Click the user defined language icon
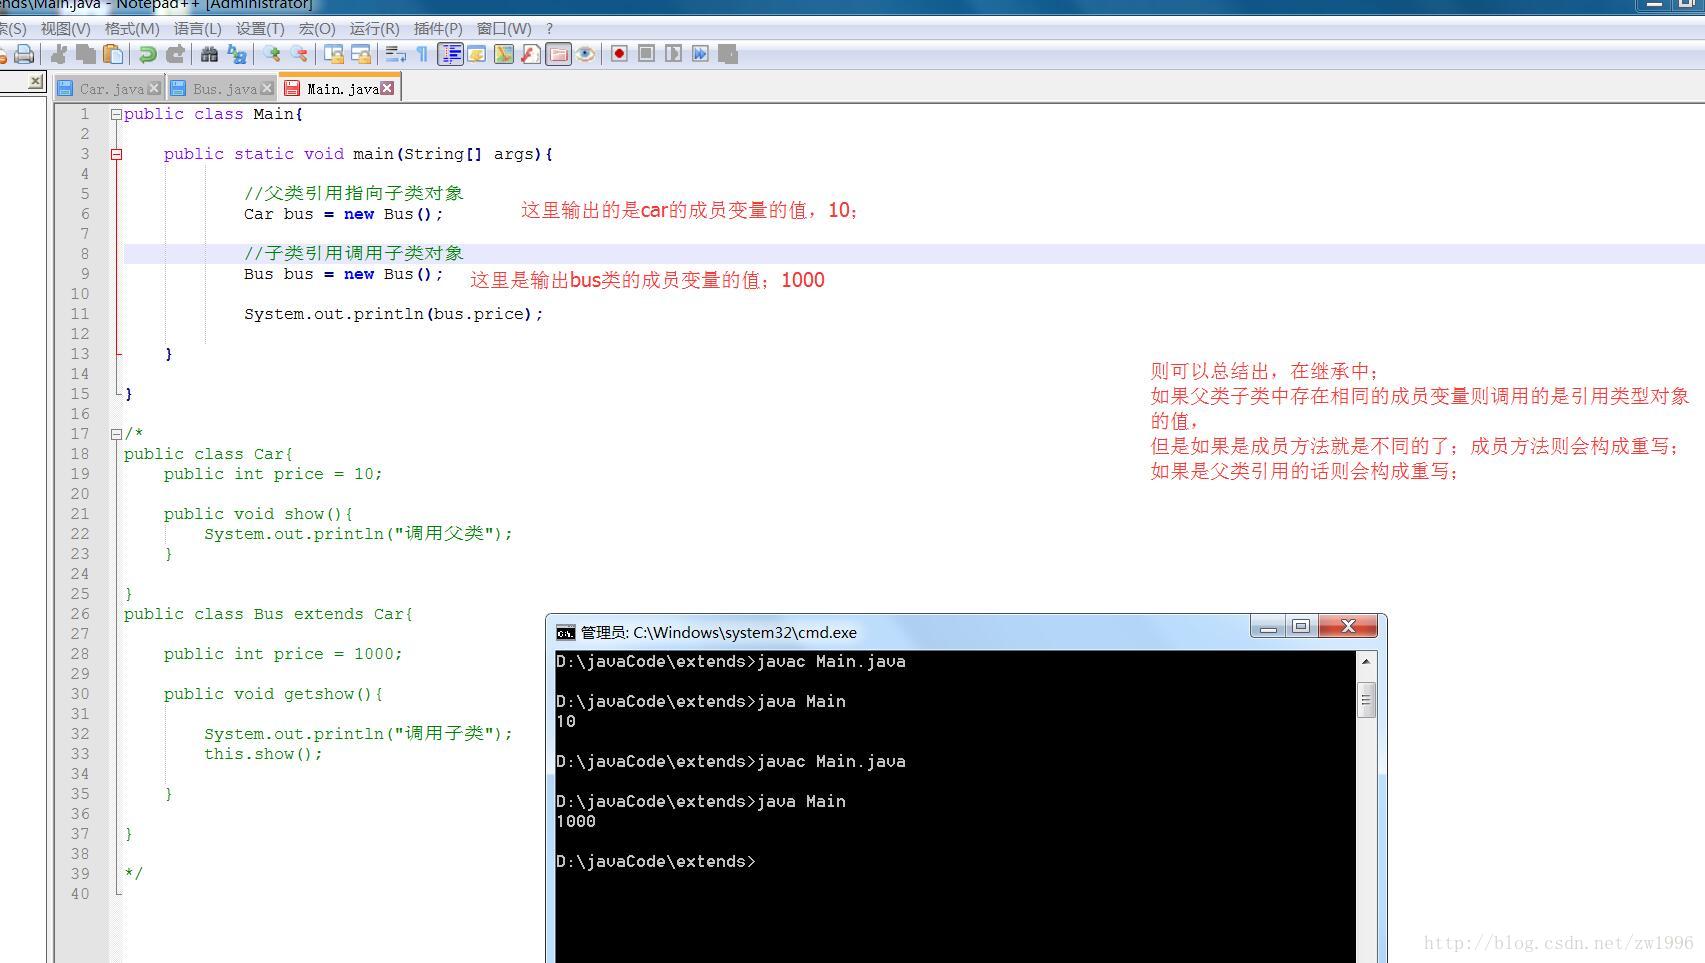 pos(477,54)
